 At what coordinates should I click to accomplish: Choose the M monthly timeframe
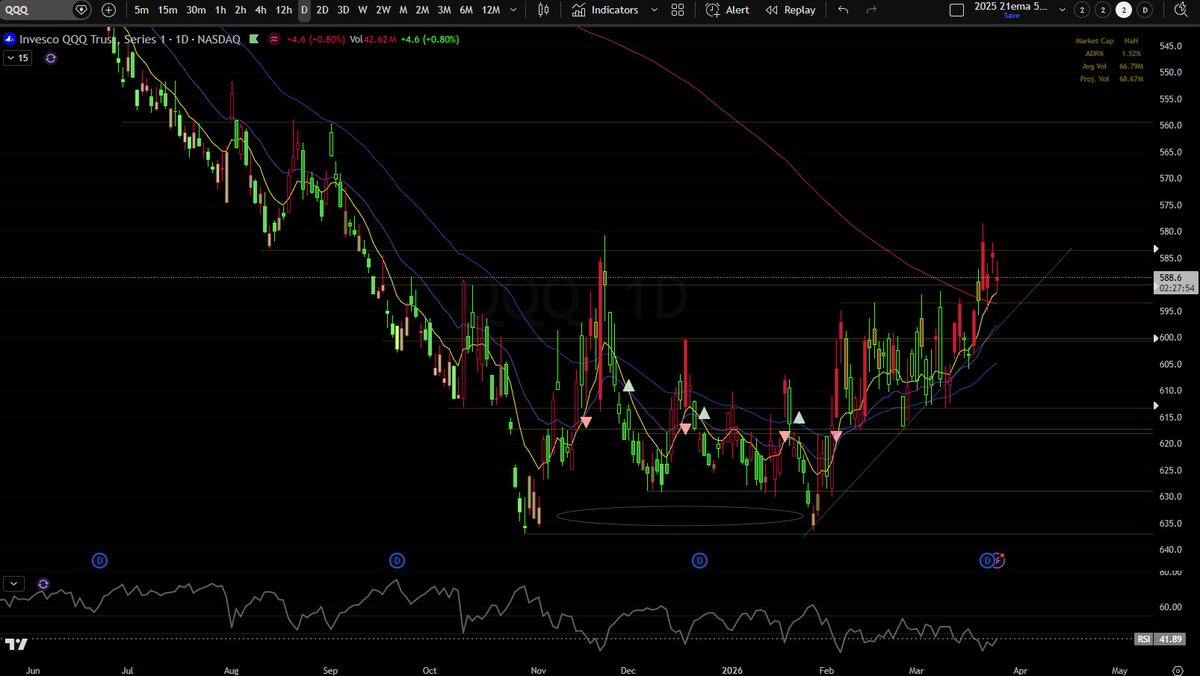[403, 10]
